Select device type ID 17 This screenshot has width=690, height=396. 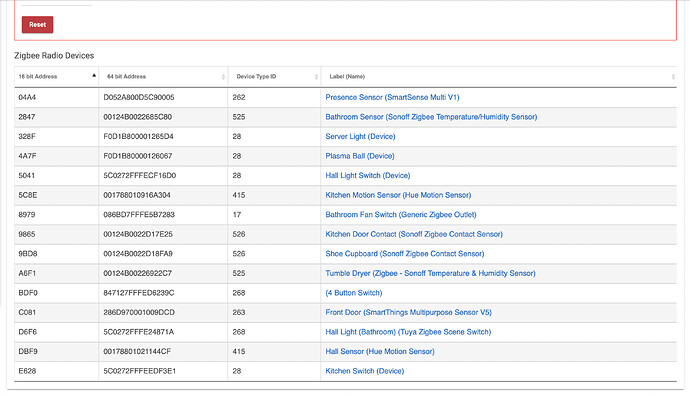pos(237,215)
